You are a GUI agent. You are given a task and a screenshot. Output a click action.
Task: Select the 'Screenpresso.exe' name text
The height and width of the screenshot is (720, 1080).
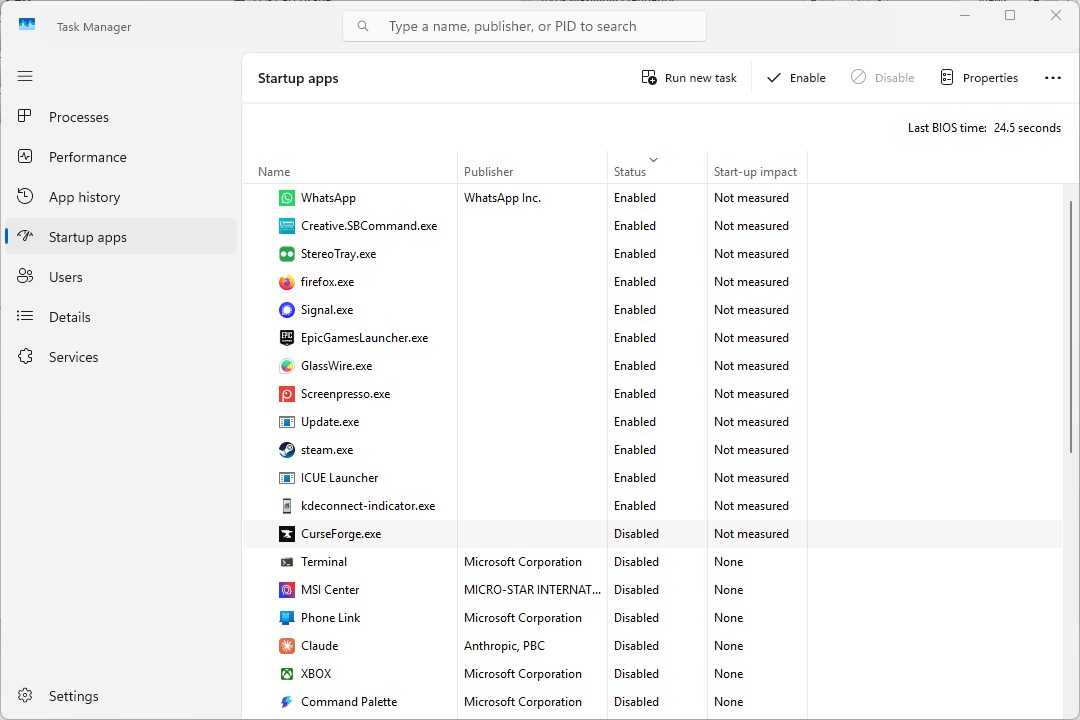click(x=345, y=394)
